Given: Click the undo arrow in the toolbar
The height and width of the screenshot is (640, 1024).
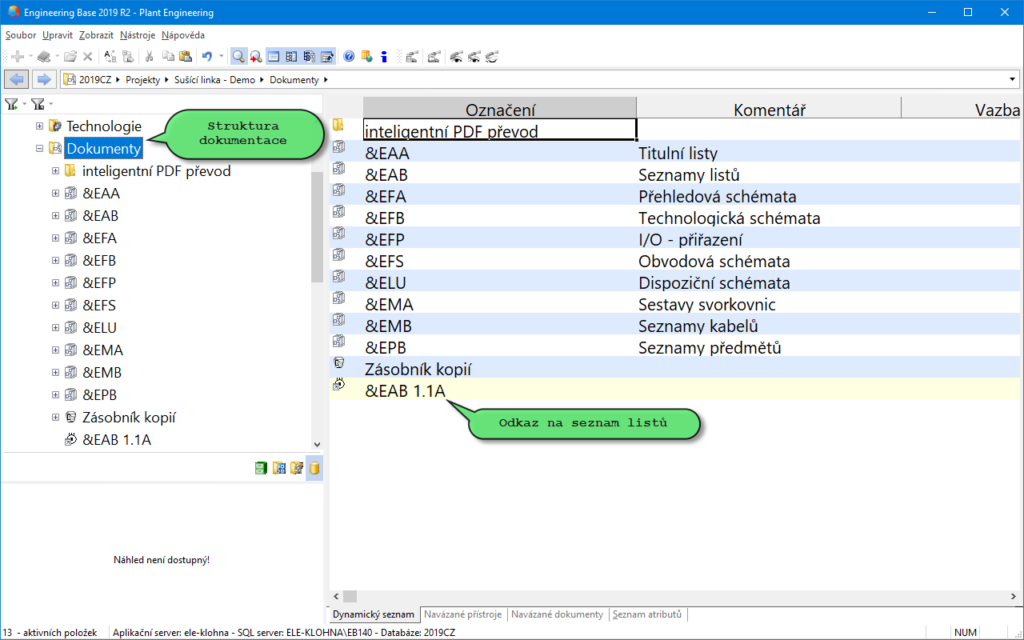Looking at the screenshot, I should coord(208,56).
